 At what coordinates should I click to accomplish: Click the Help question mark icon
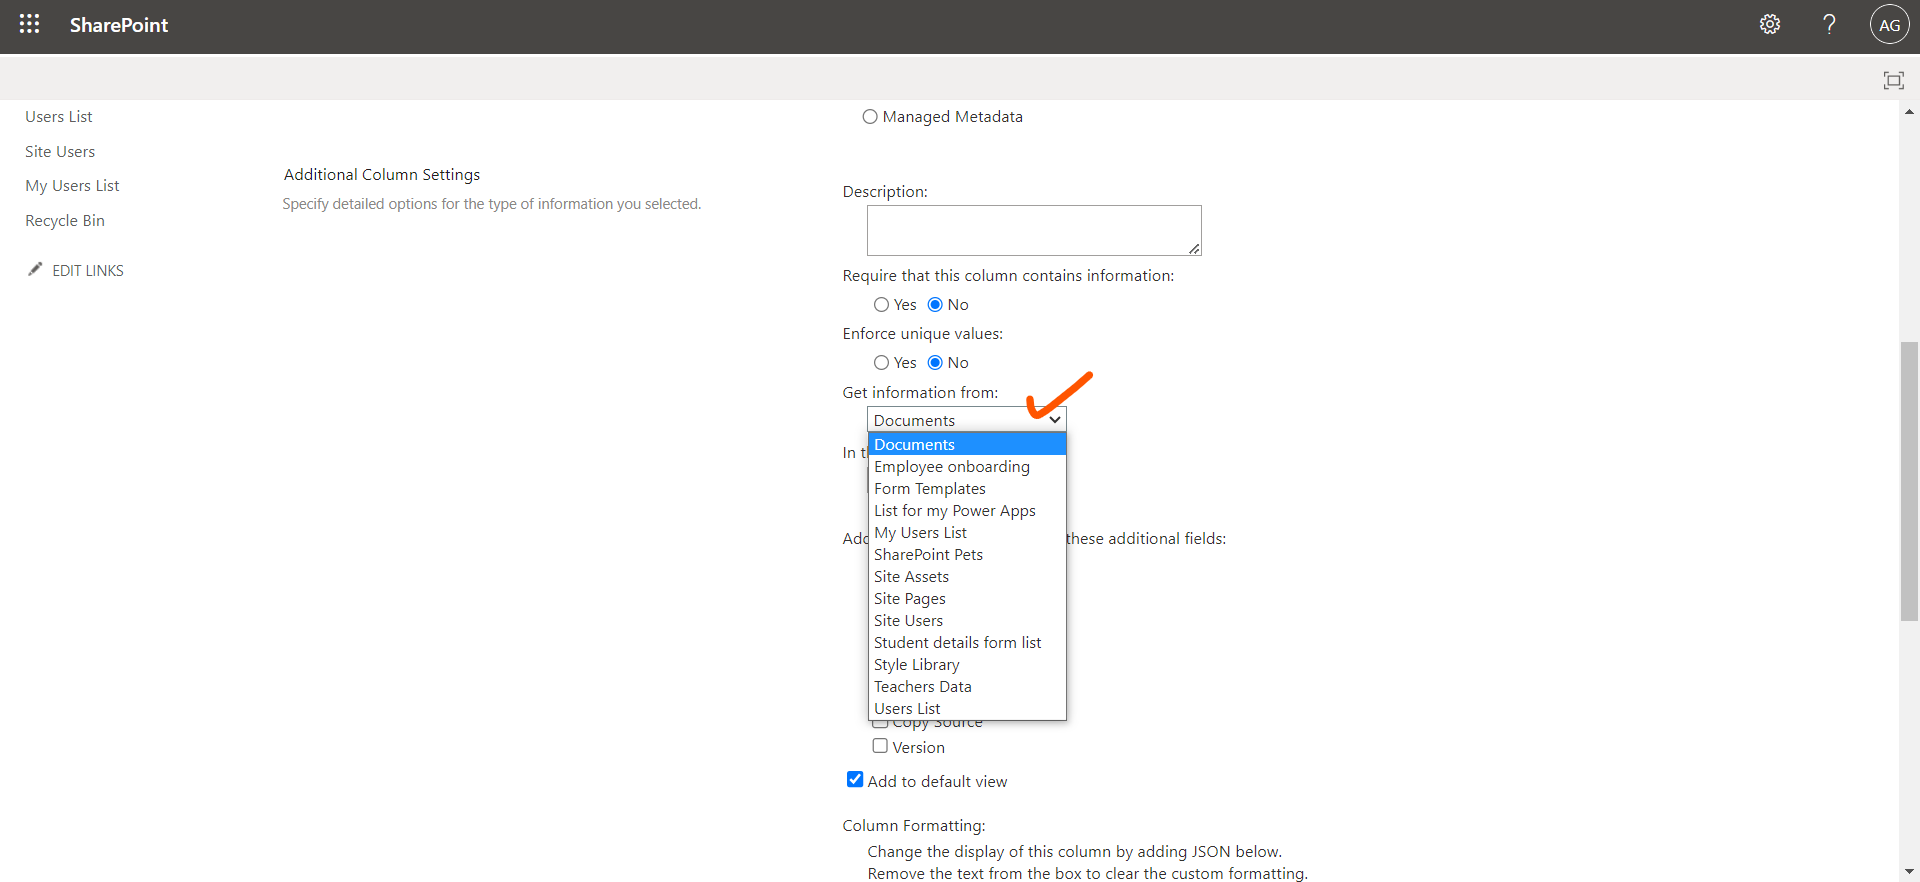1829,25
